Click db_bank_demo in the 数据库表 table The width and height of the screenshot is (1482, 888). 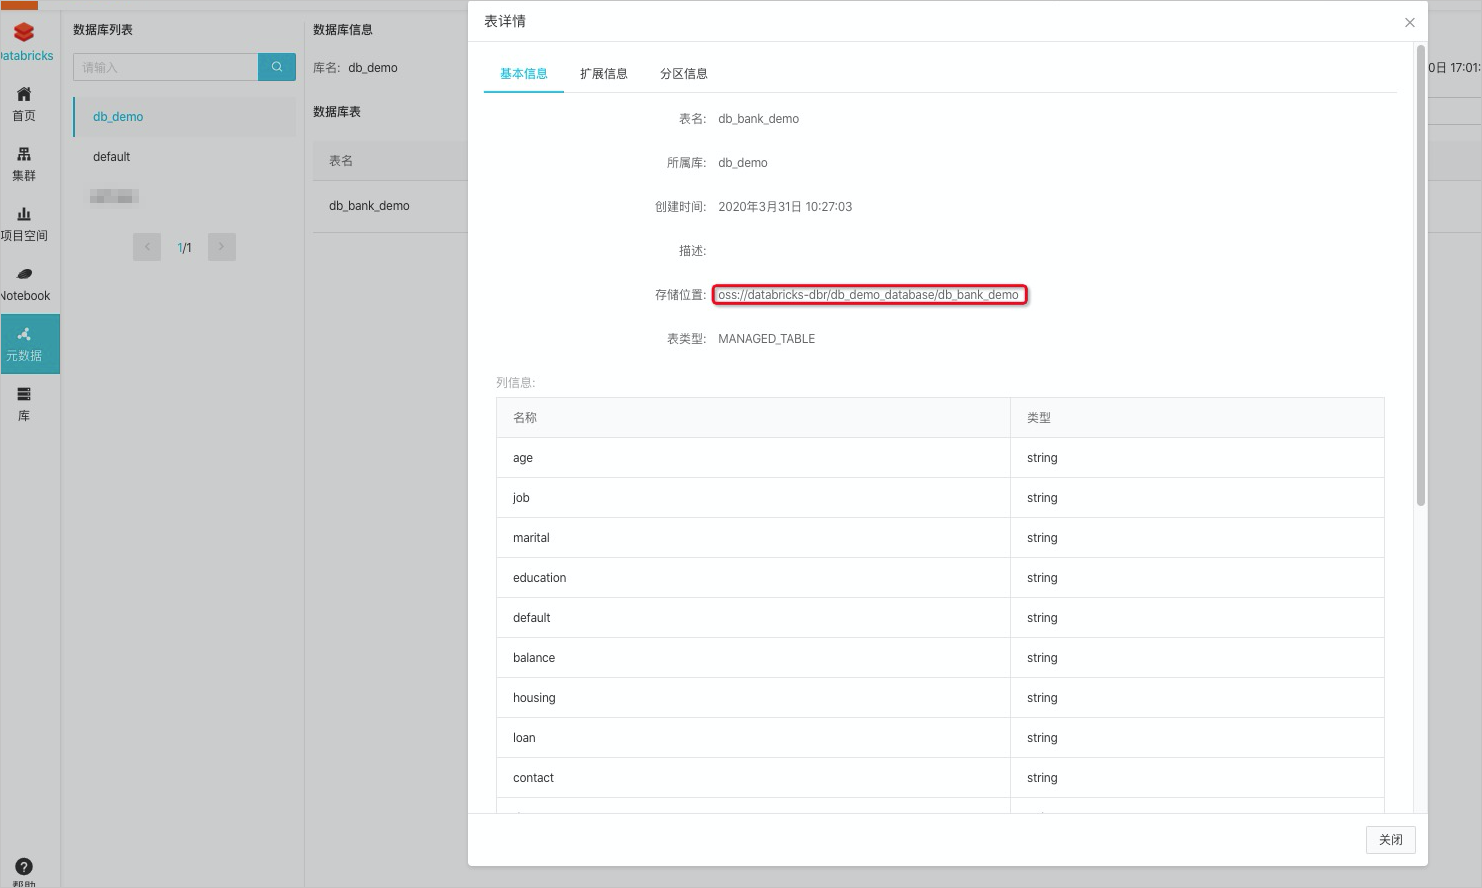[369, 206]
